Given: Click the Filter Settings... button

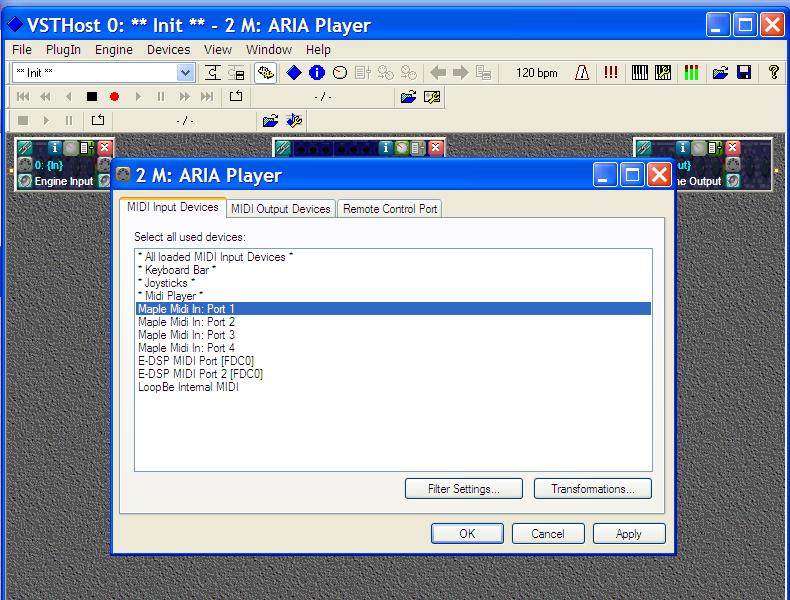Looking at the screenshot, I should click(x=464, y=489).
